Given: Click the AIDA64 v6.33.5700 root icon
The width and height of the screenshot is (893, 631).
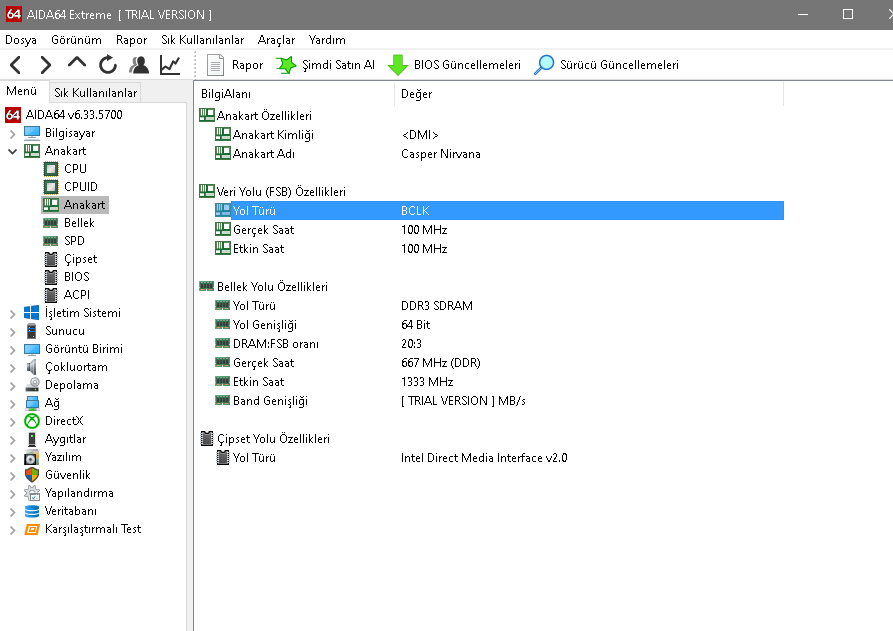Looking at the screenshot, I should 13,114.
